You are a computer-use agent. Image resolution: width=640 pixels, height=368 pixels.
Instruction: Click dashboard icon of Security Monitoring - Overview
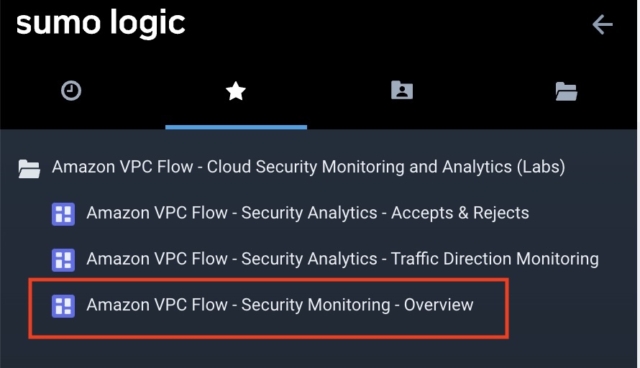[63, 306]
